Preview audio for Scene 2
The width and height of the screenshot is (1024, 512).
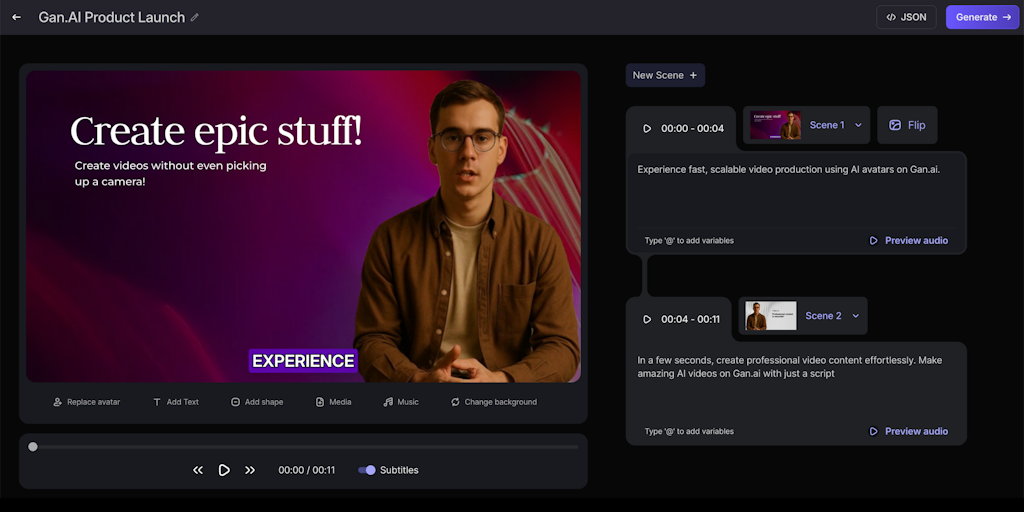(x=908, y=431)
